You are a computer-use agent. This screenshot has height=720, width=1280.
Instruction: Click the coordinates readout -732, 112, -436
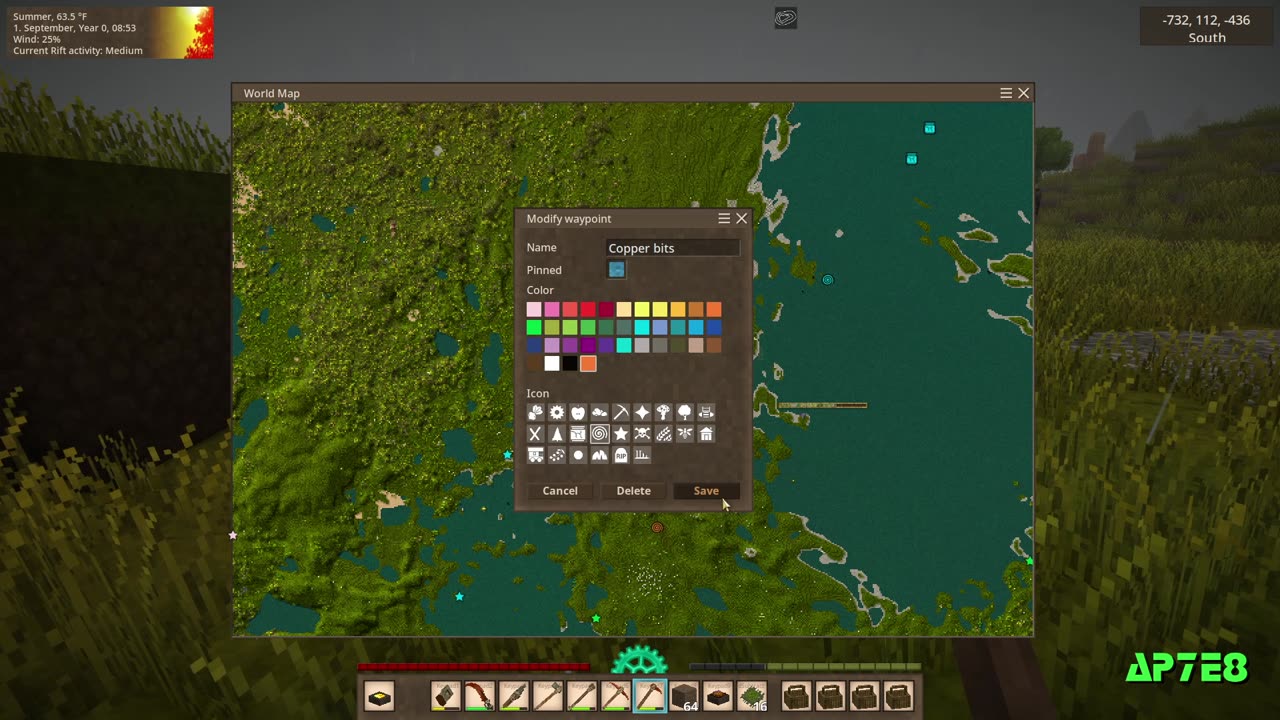(x=1206, y=20)
